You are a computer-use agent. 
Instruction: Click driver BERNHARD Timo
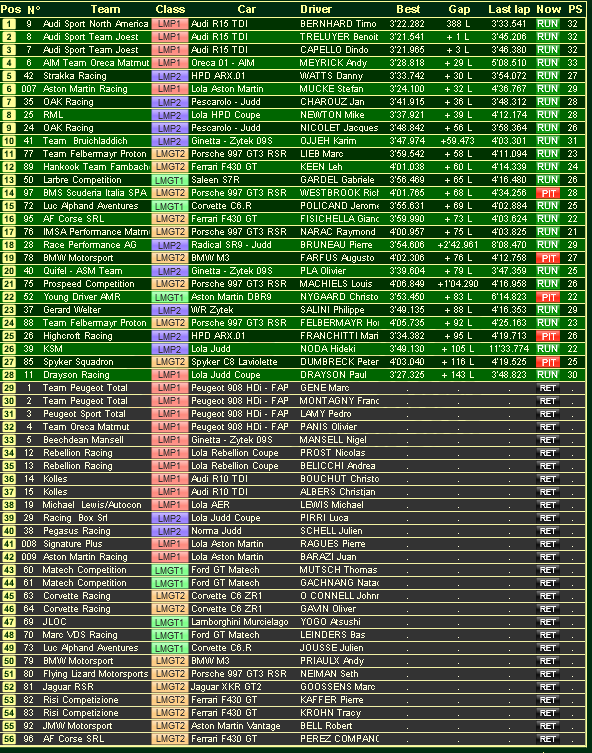(338, 24)
